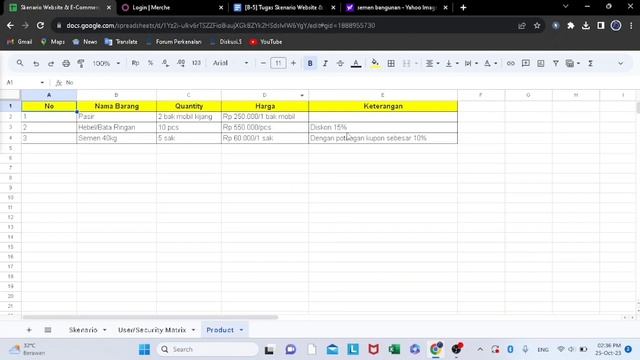Open filter views dropdown
Image resolution: width=640 pixels, height=360 pixels.
click(573, 63)
